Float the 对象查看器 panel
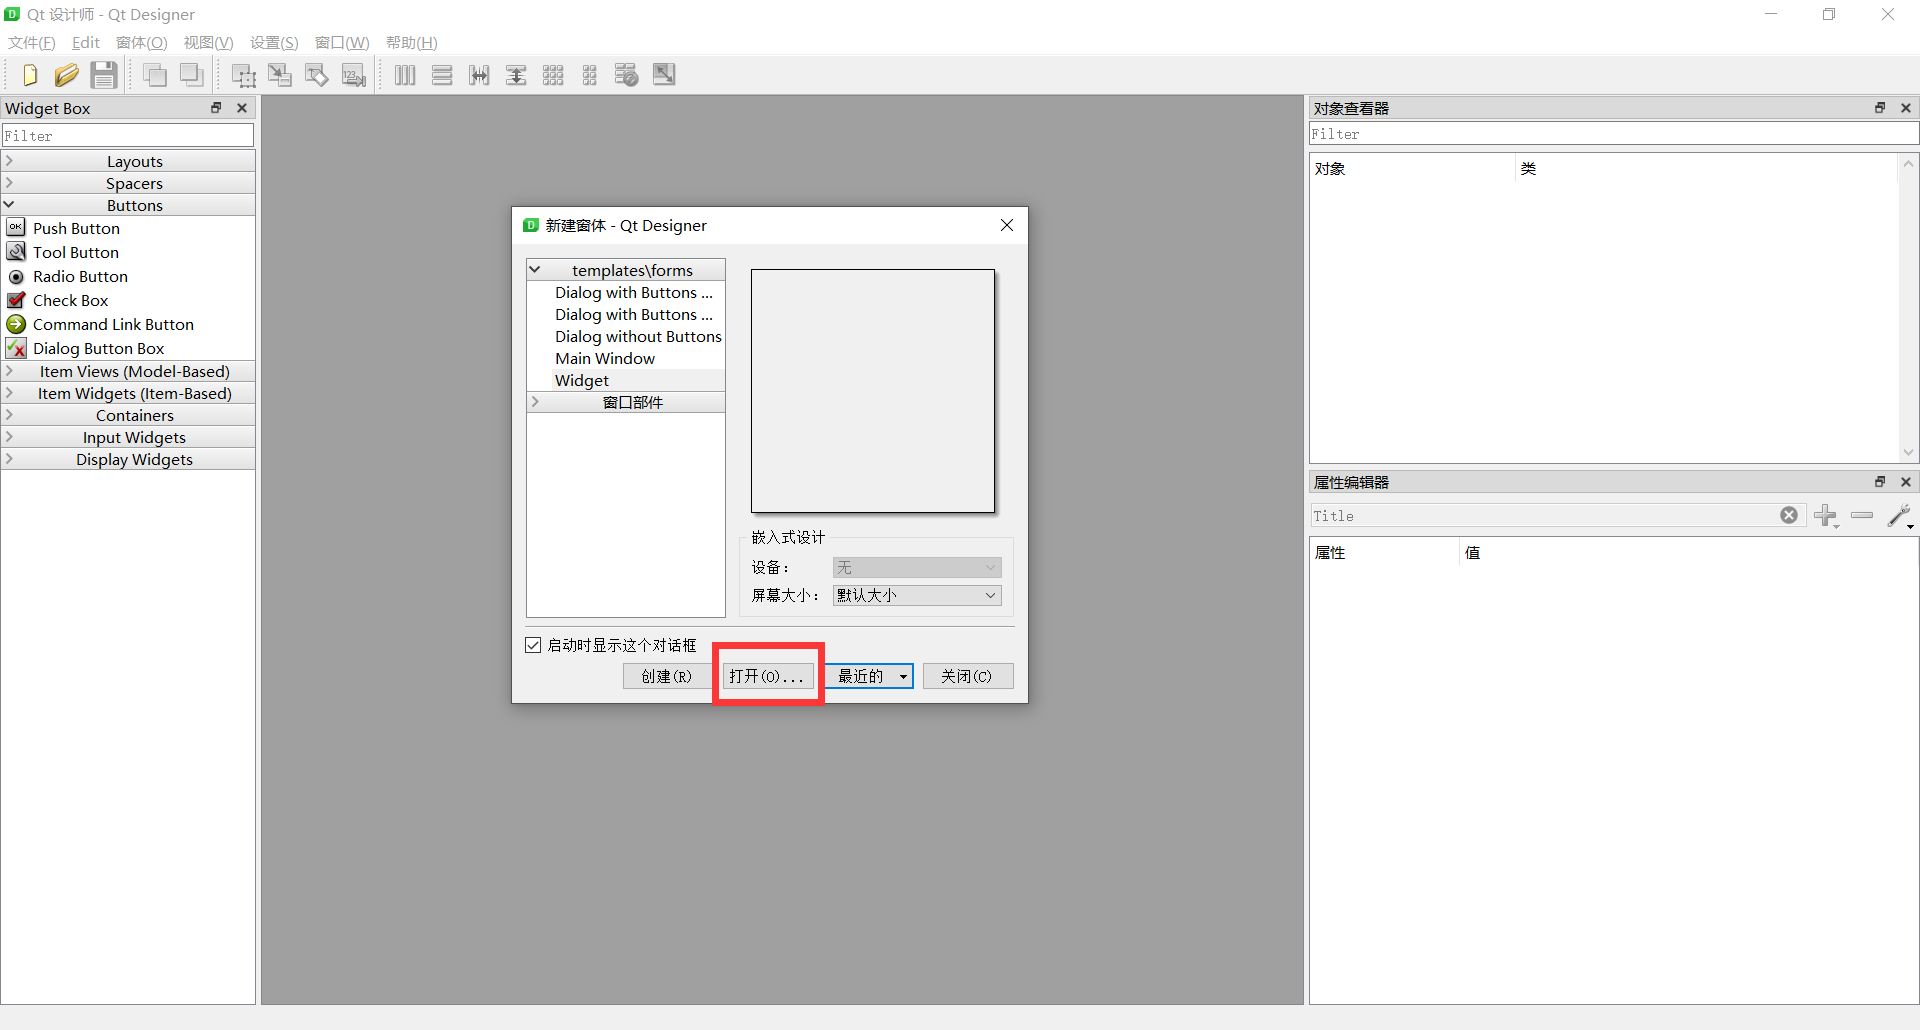Image resolution: width=1920 pixels, height=1030 pixels. tap(1880, 108)
